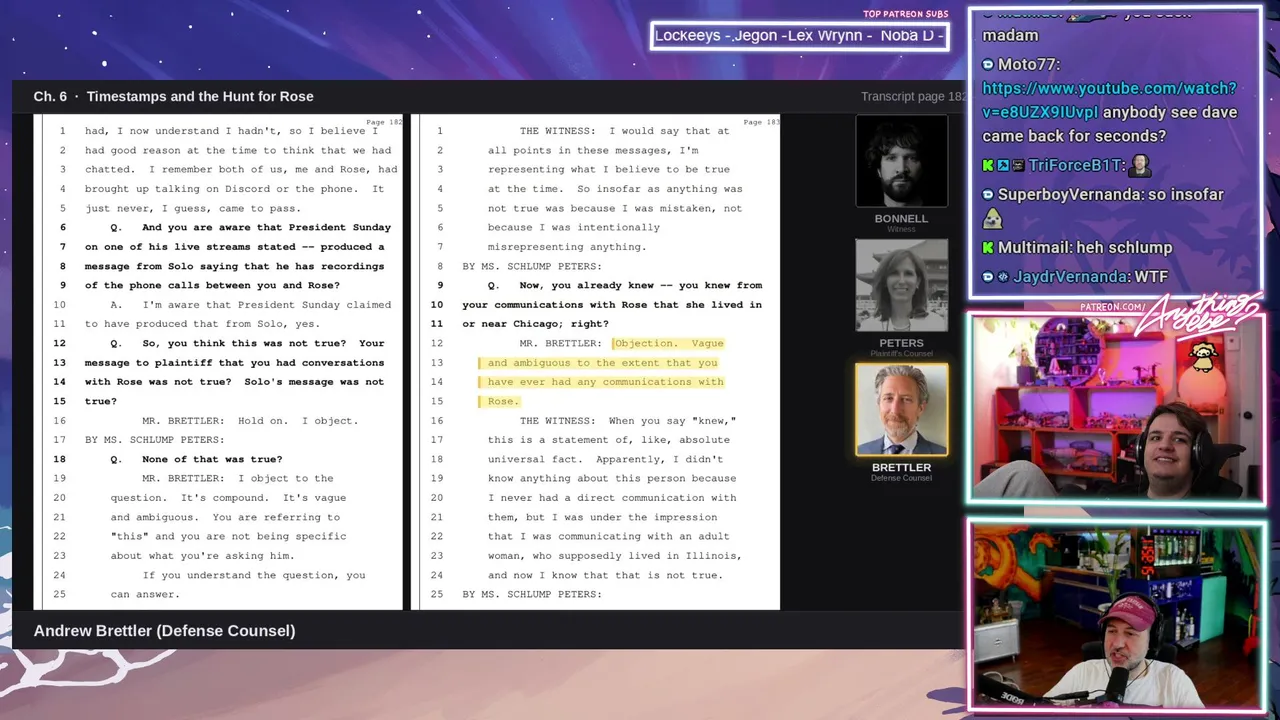The height and width of the screenshot is (720, 1280).
Task: Select the Bonnell witness portrait
Action: [x=901, y=162]
